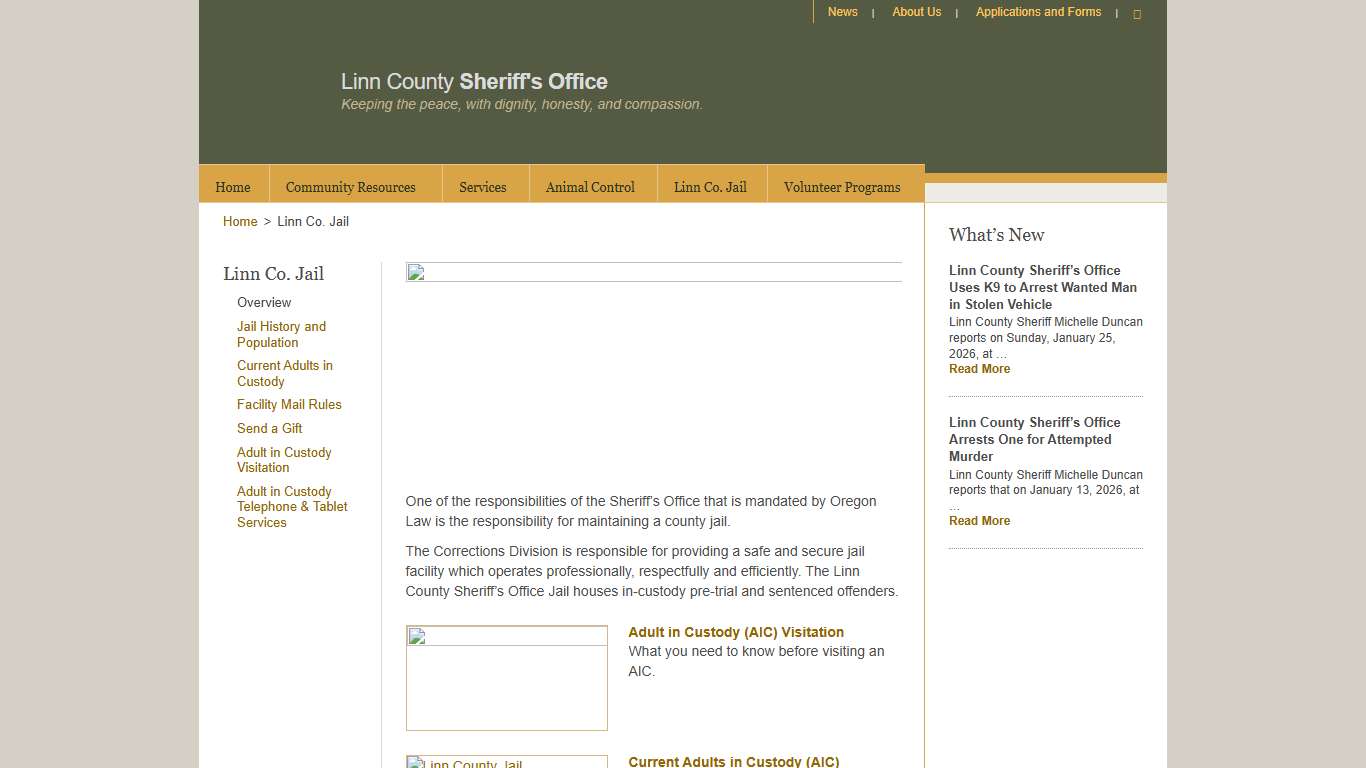Click the About Us link
Image resolution: width=1366 pixels, height=768 pixels.
pos(916,12)
